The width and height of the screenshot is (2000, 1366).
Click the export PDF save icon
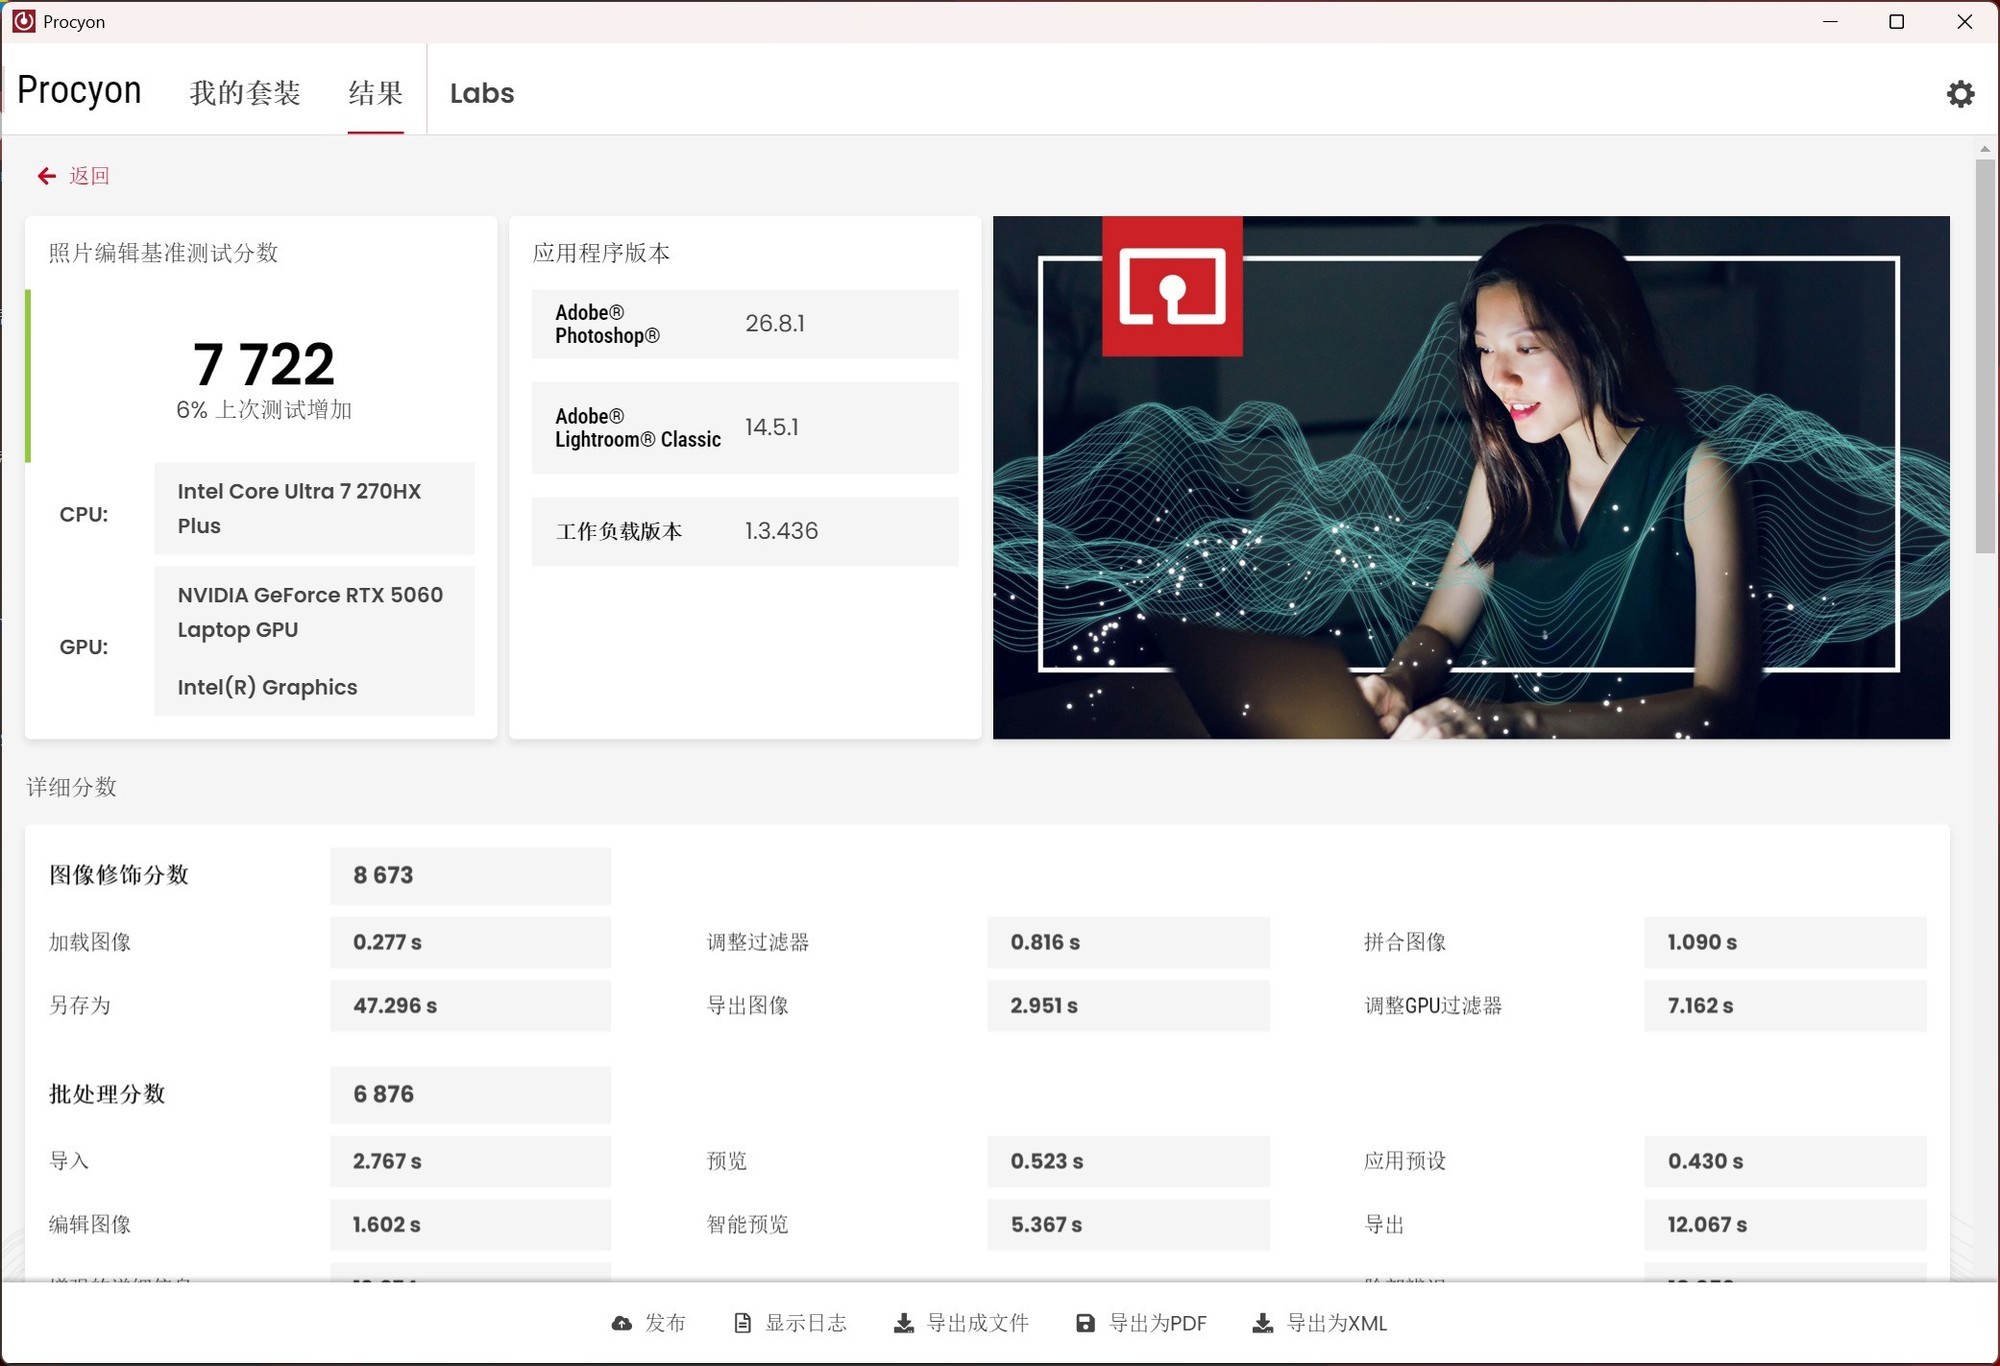[1085, 1323]
